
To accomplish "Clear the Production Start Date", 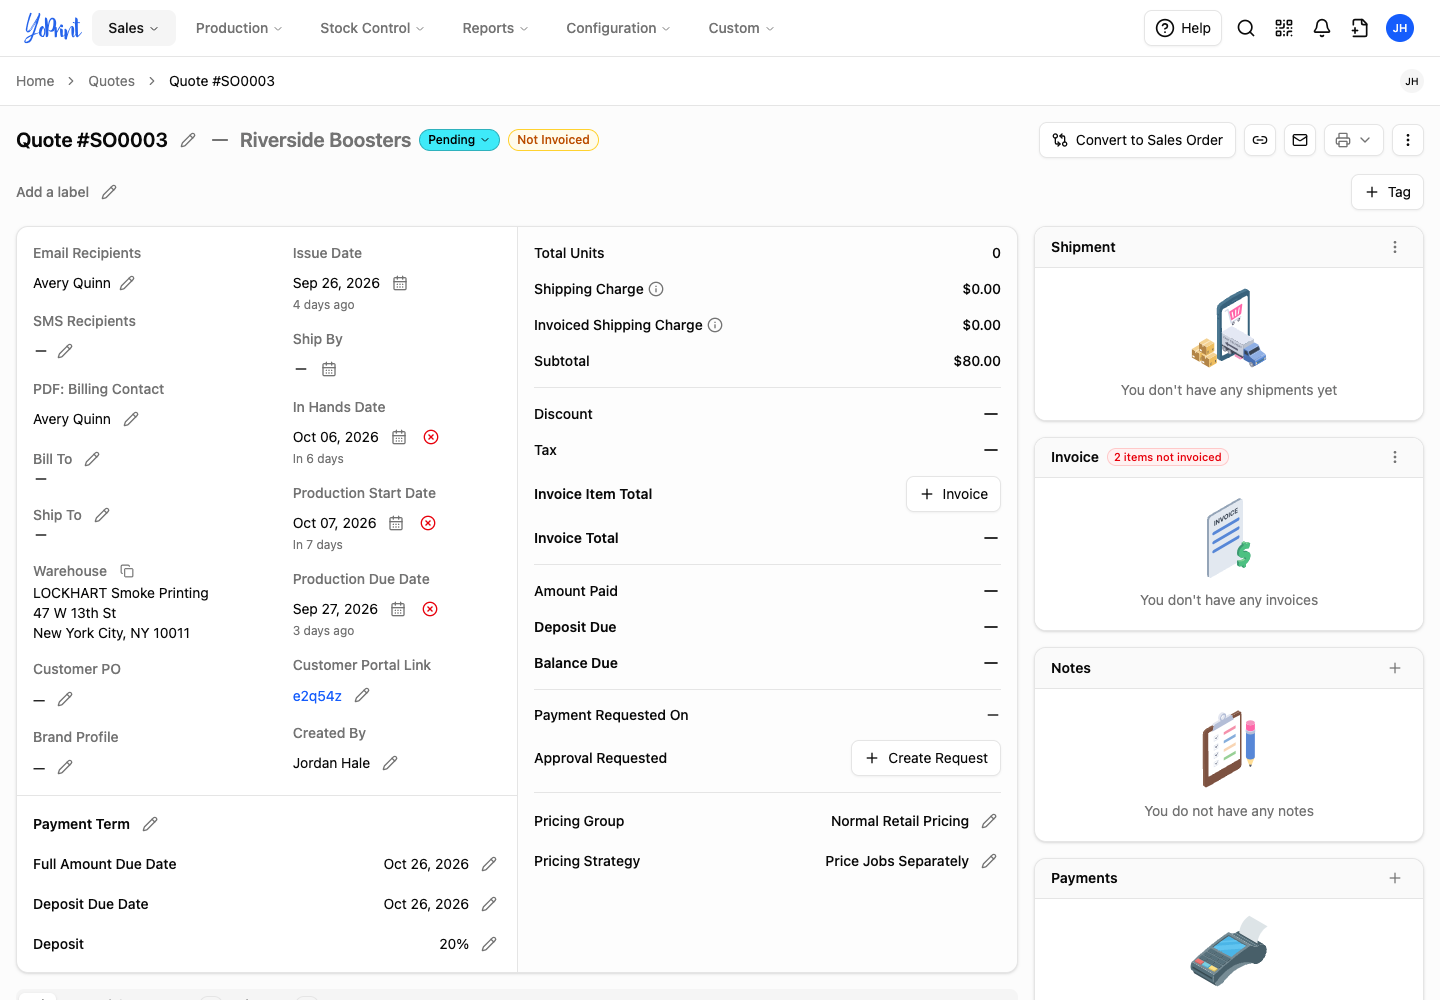I will [x=428, y=523].
